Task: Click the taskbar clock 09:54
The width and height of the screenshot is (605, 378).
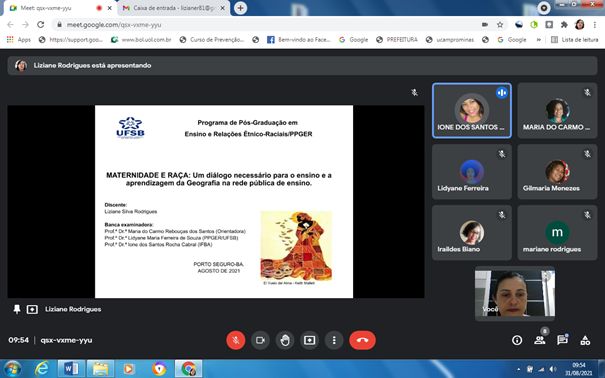Action: 578,369
